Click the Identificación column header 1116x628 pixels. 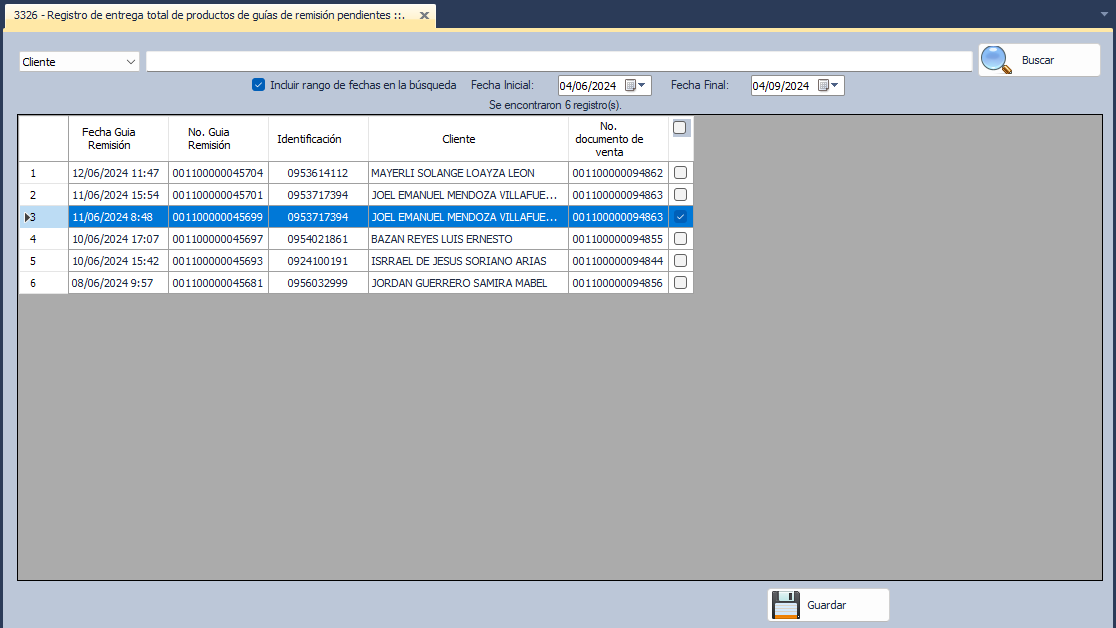pos(309,139)
